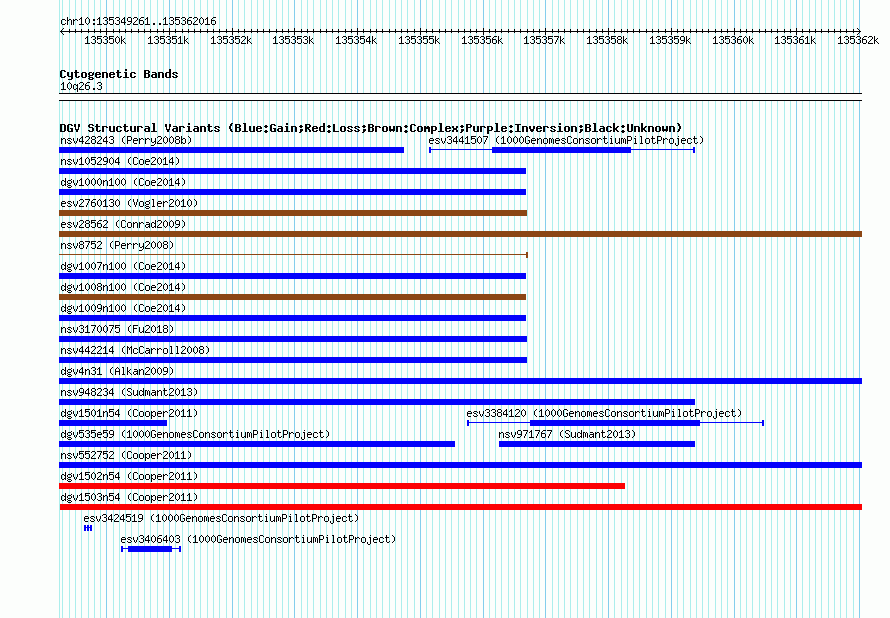This screenshot has height=618, width=890.
Task: Select the short dgv1501n54 blue bar
Action: pos(113,423)
